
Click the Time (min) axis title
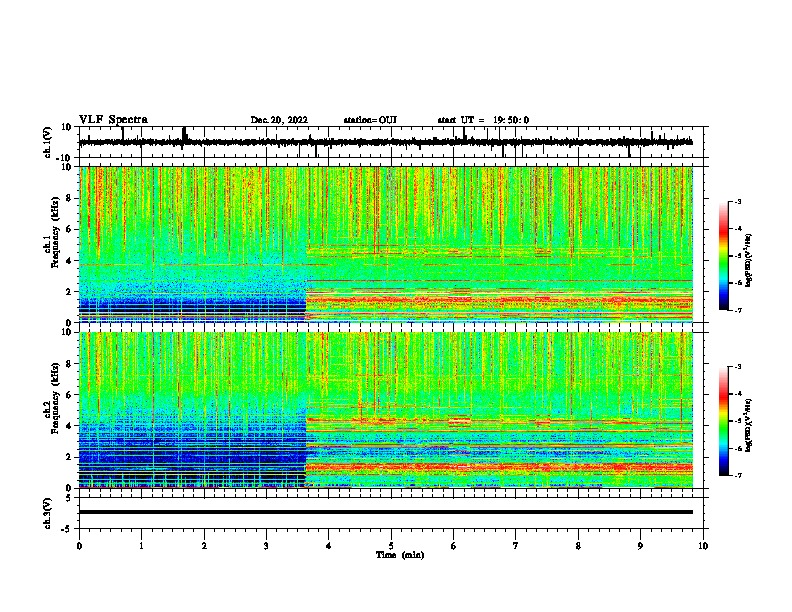(400, 555)
